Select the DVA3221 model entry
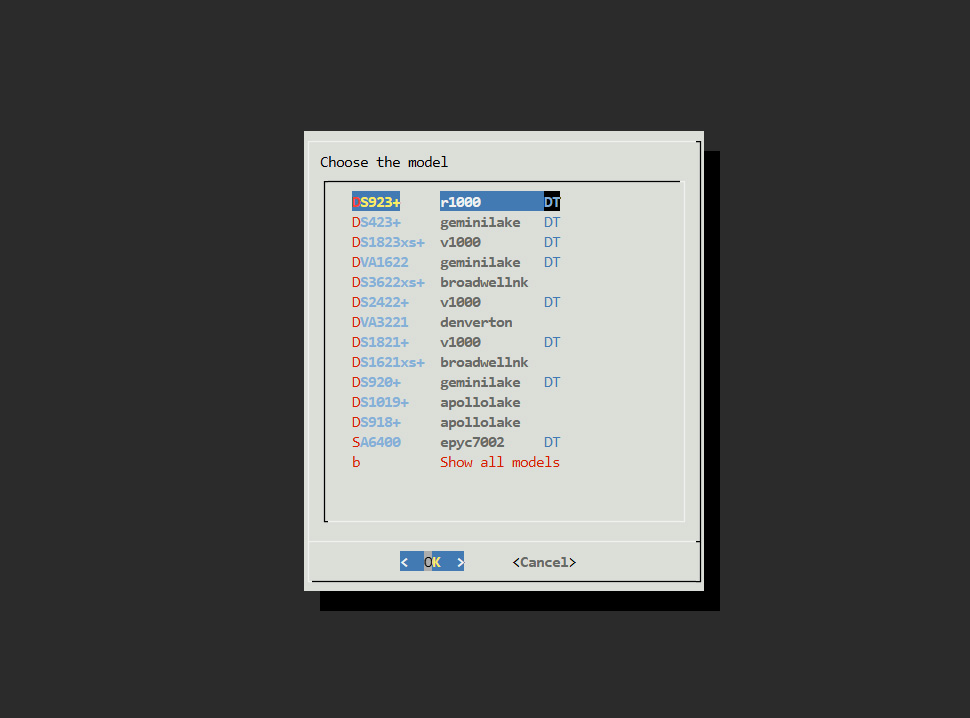This screenshot has height=718, width=970. [x=380, y=322]
